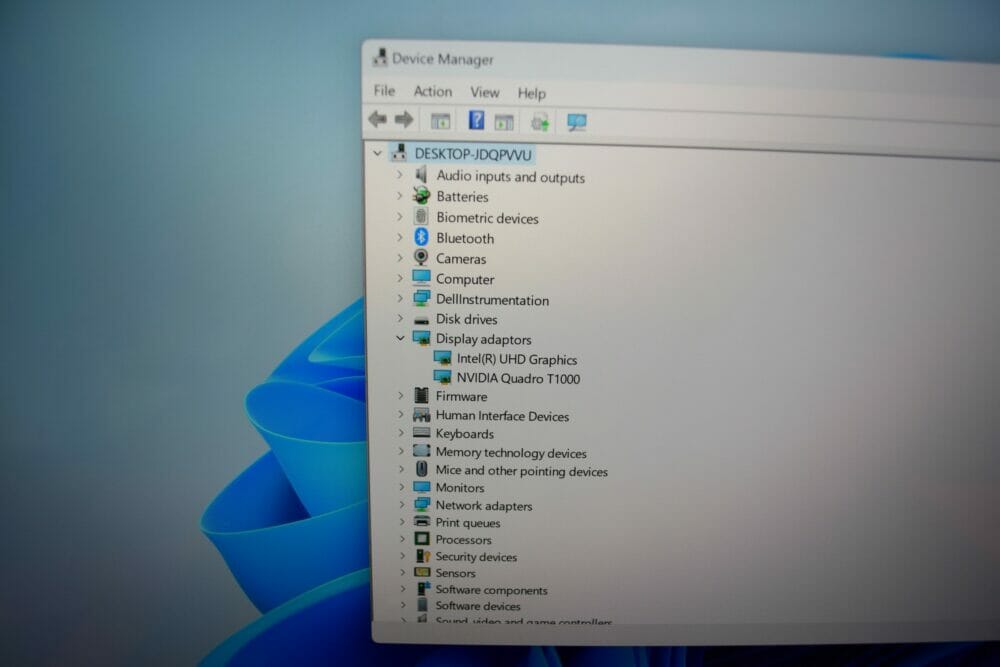
Task: Expand Audio inputs and outputs
Action: pyautogui.click(x=399, y=174)
